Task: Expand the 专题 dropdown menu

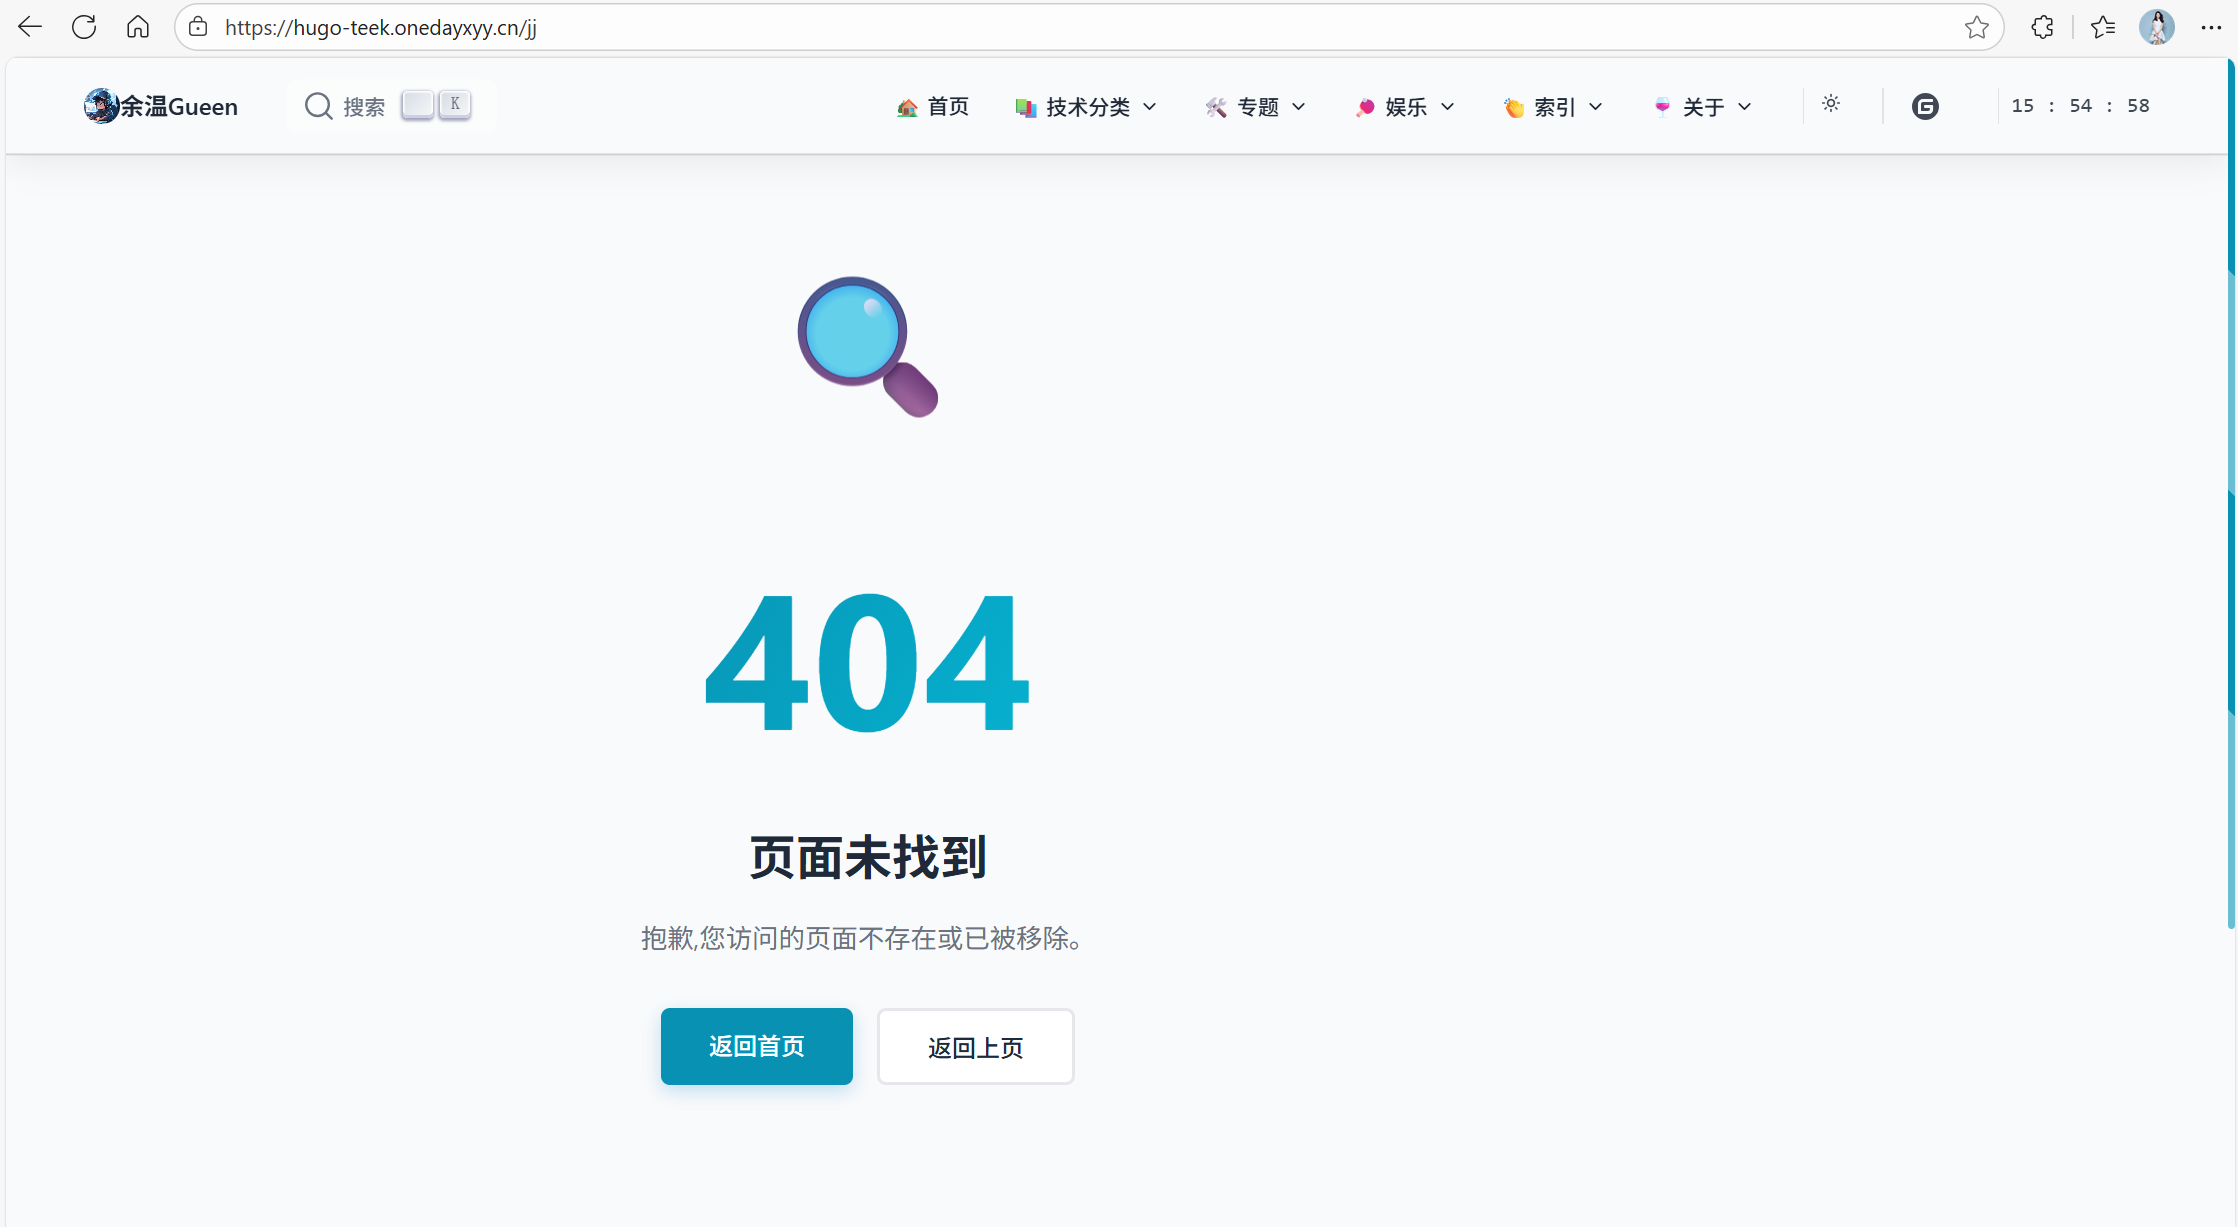Action: (1256, 107)
